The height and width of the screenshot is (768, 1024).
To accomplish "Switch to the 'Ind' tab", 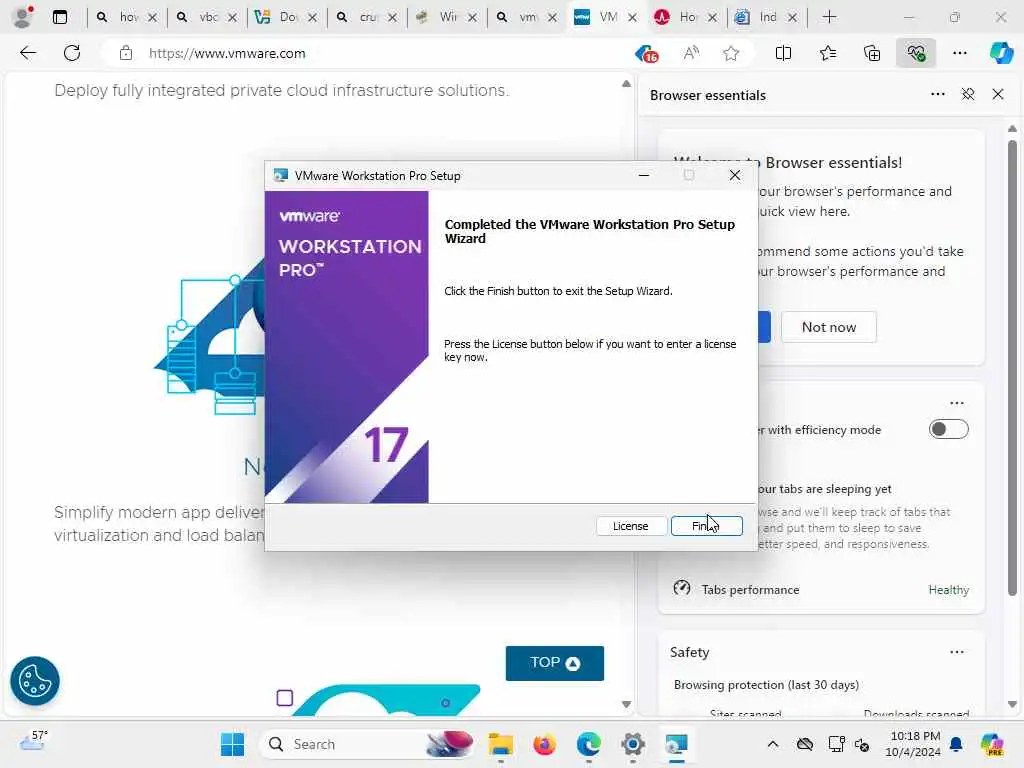I will pos(767,17).
